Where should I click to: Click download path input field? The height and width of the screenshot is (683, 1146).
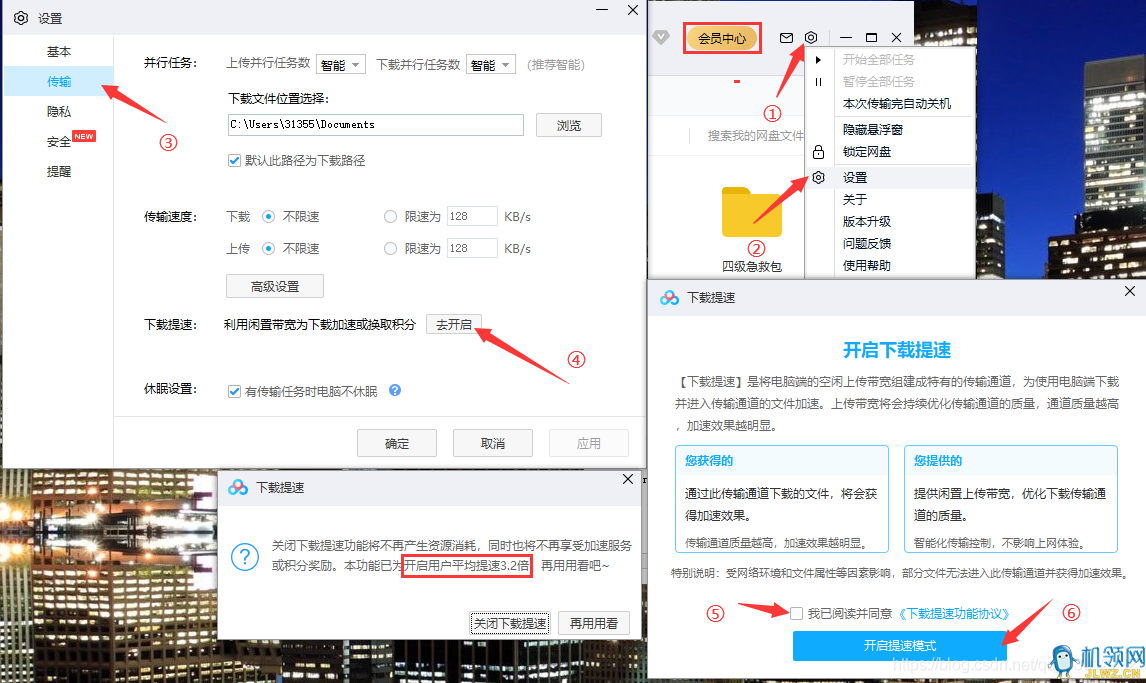point(376,125)
